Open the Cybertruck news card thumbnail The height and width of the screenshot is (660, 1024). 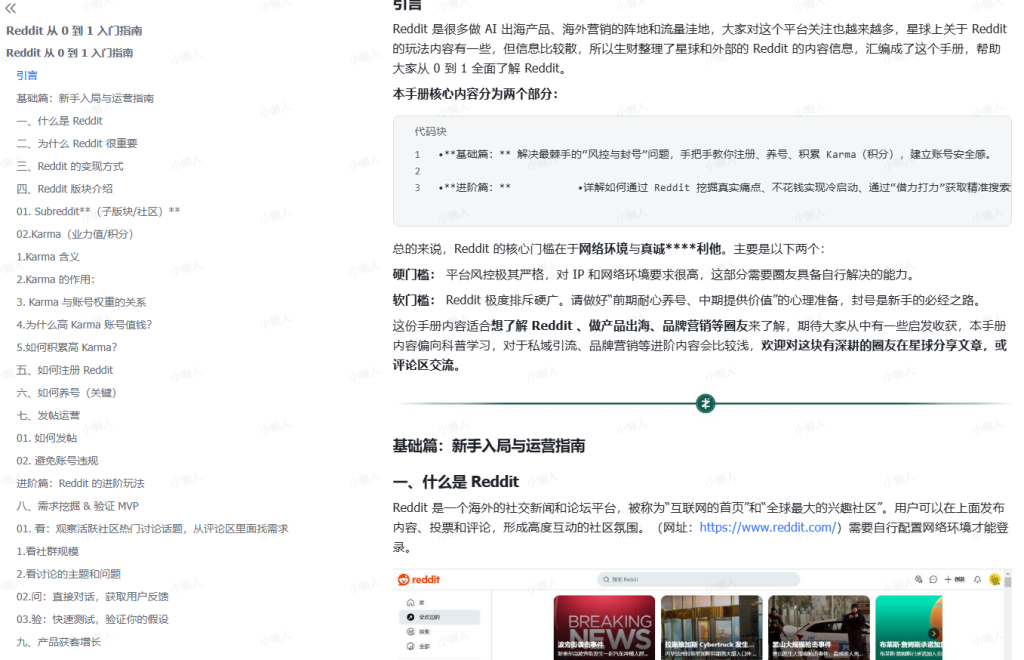point(711,627)
